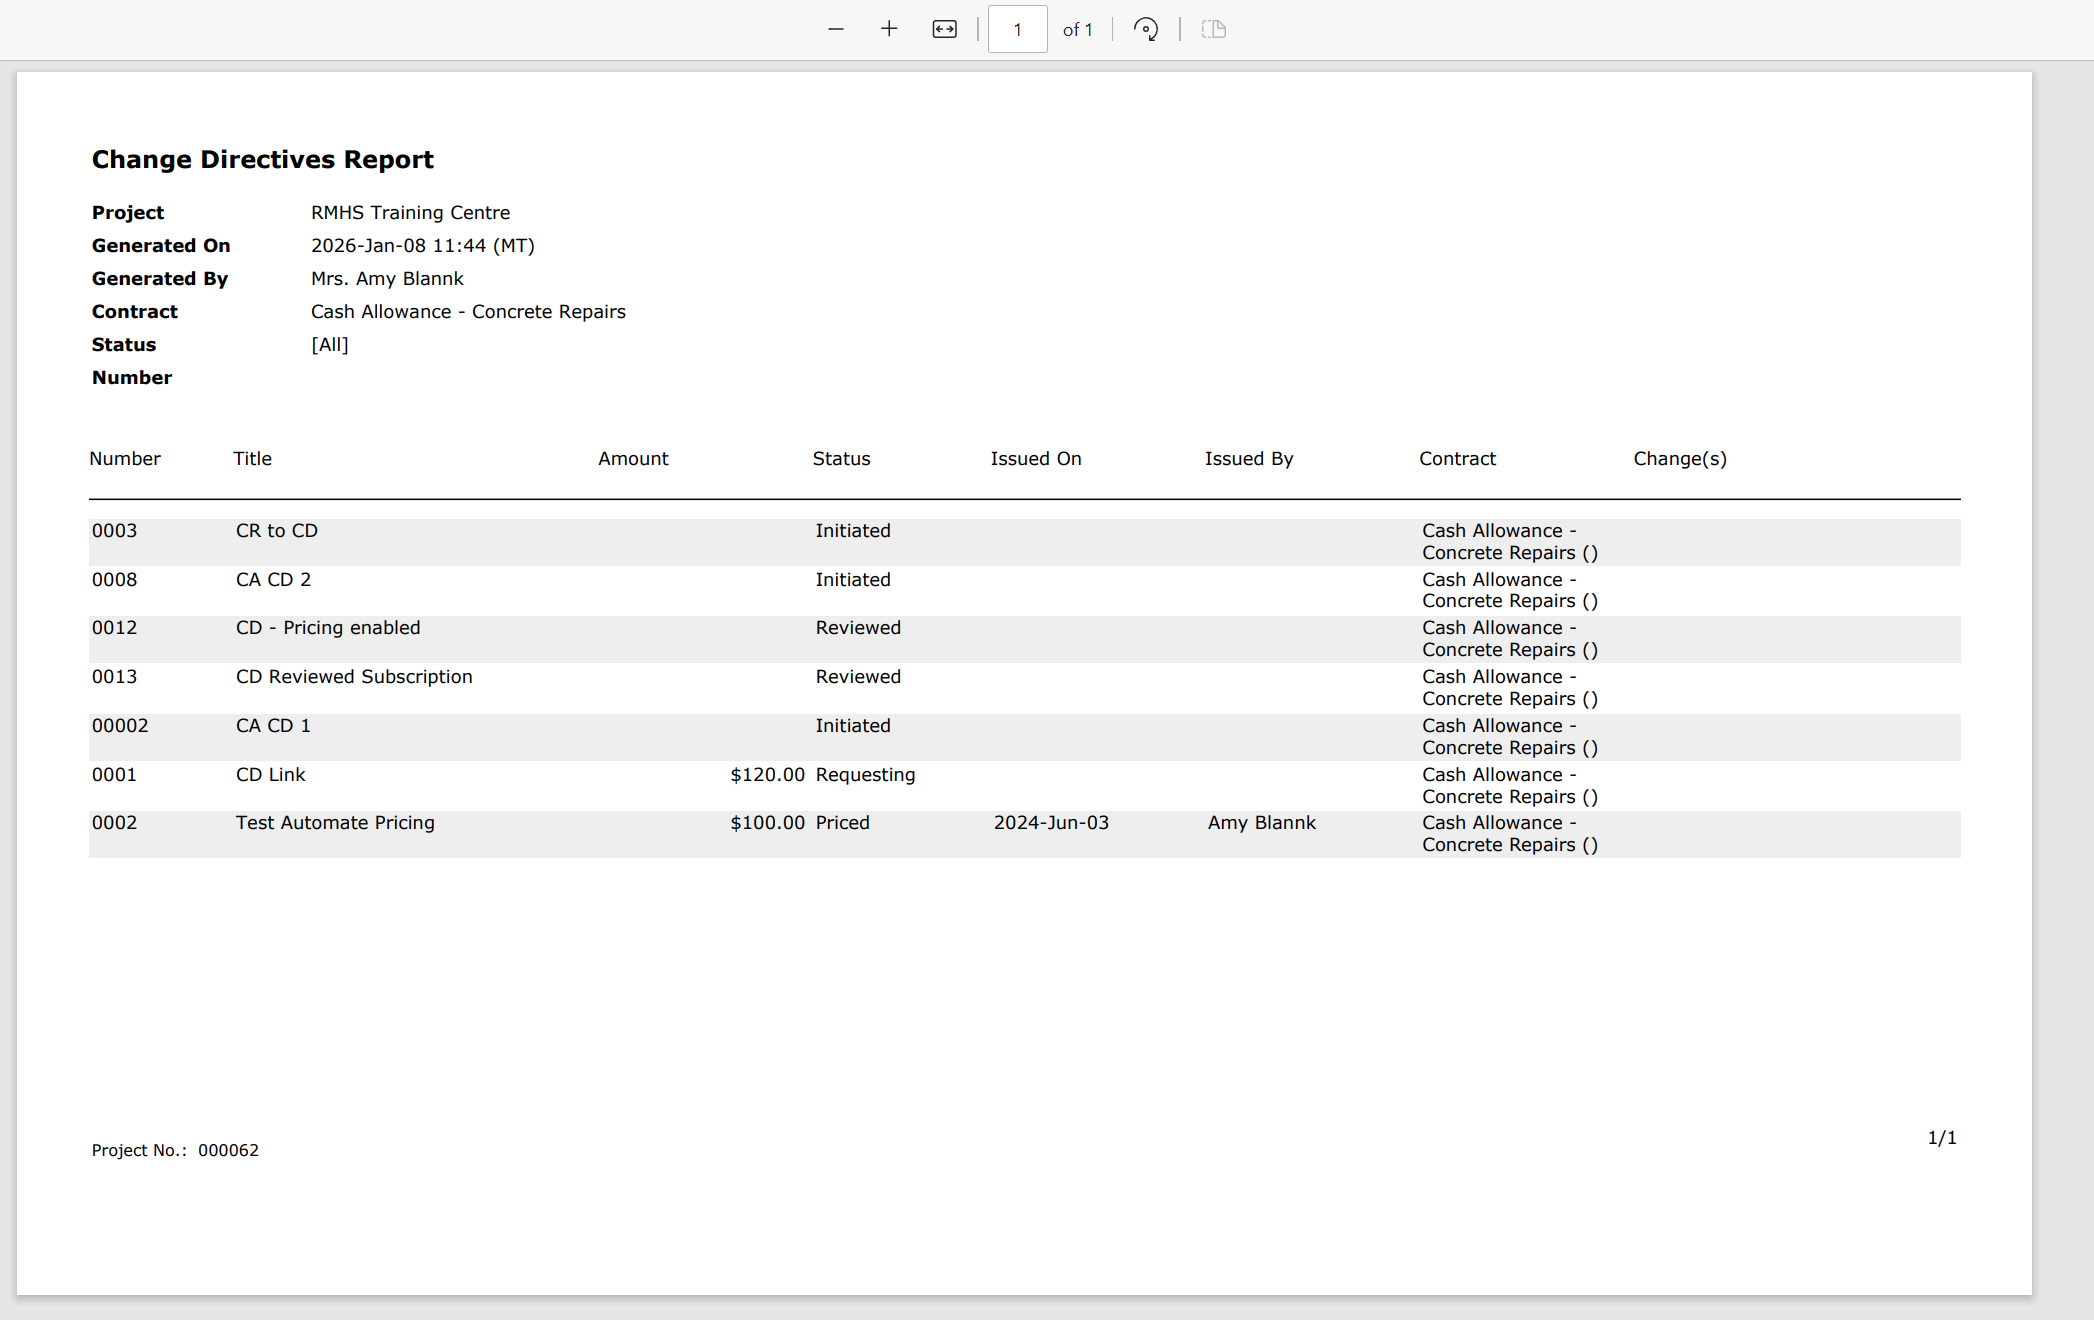This screenshot has width=2094, height=1320.
Task: Click the 'Change(s)' column header
Action: [x=1679, y=458]
